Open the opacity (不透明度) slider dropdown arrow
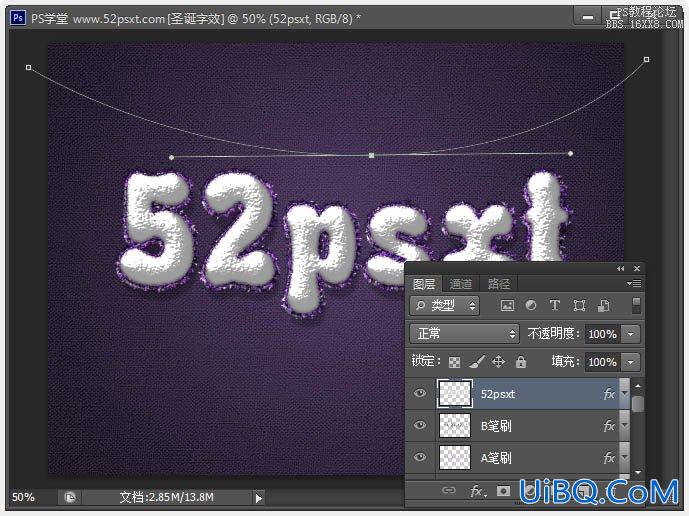This screenshot has width=689, height=516. 631,334
